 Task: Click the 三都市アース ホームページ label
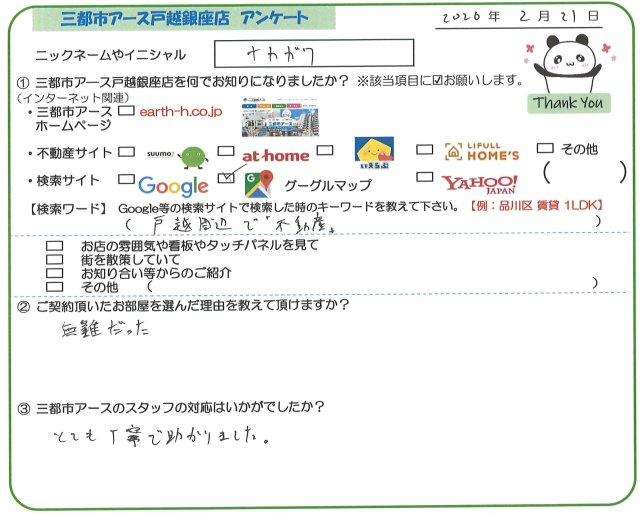click(x=73, y=119)
